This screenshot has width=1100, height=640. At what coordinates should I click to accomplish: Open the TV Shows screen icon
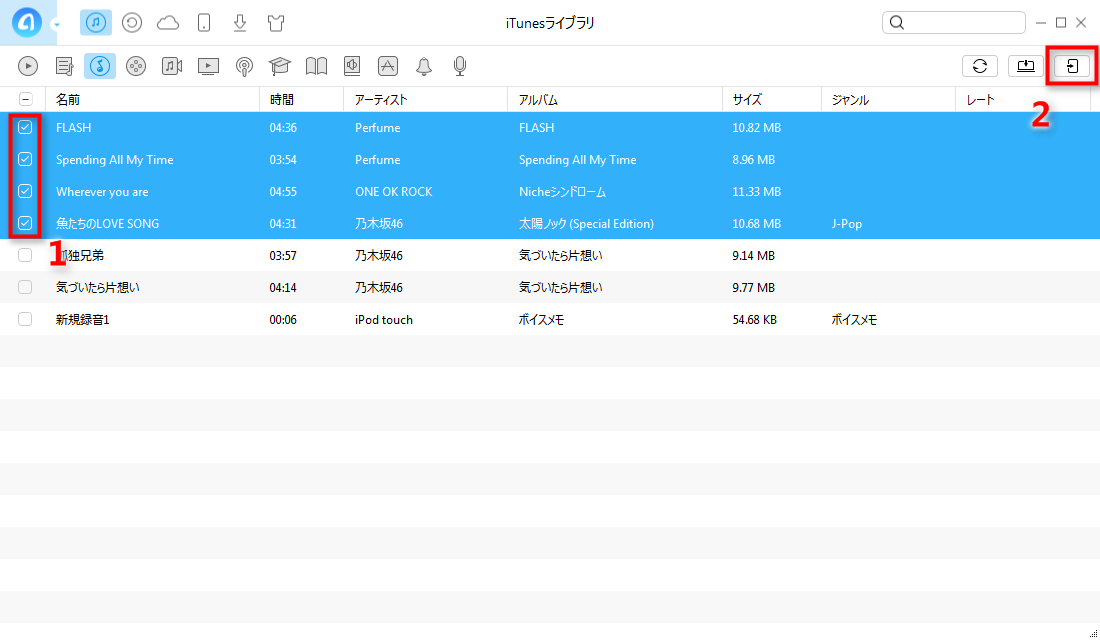(x=208, y=66)
